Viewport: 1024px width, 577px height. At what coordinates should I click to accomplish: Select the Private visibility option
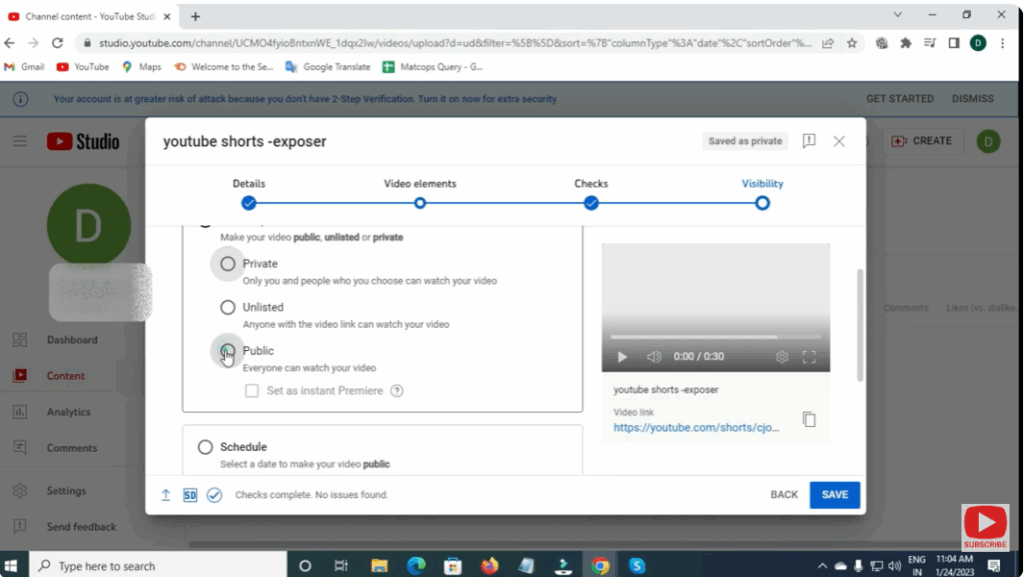click(227, 263)
